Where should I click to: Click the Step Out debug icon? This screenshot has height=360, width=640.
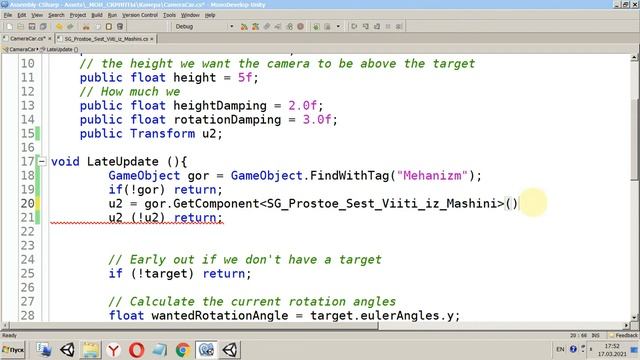(377, 27)
